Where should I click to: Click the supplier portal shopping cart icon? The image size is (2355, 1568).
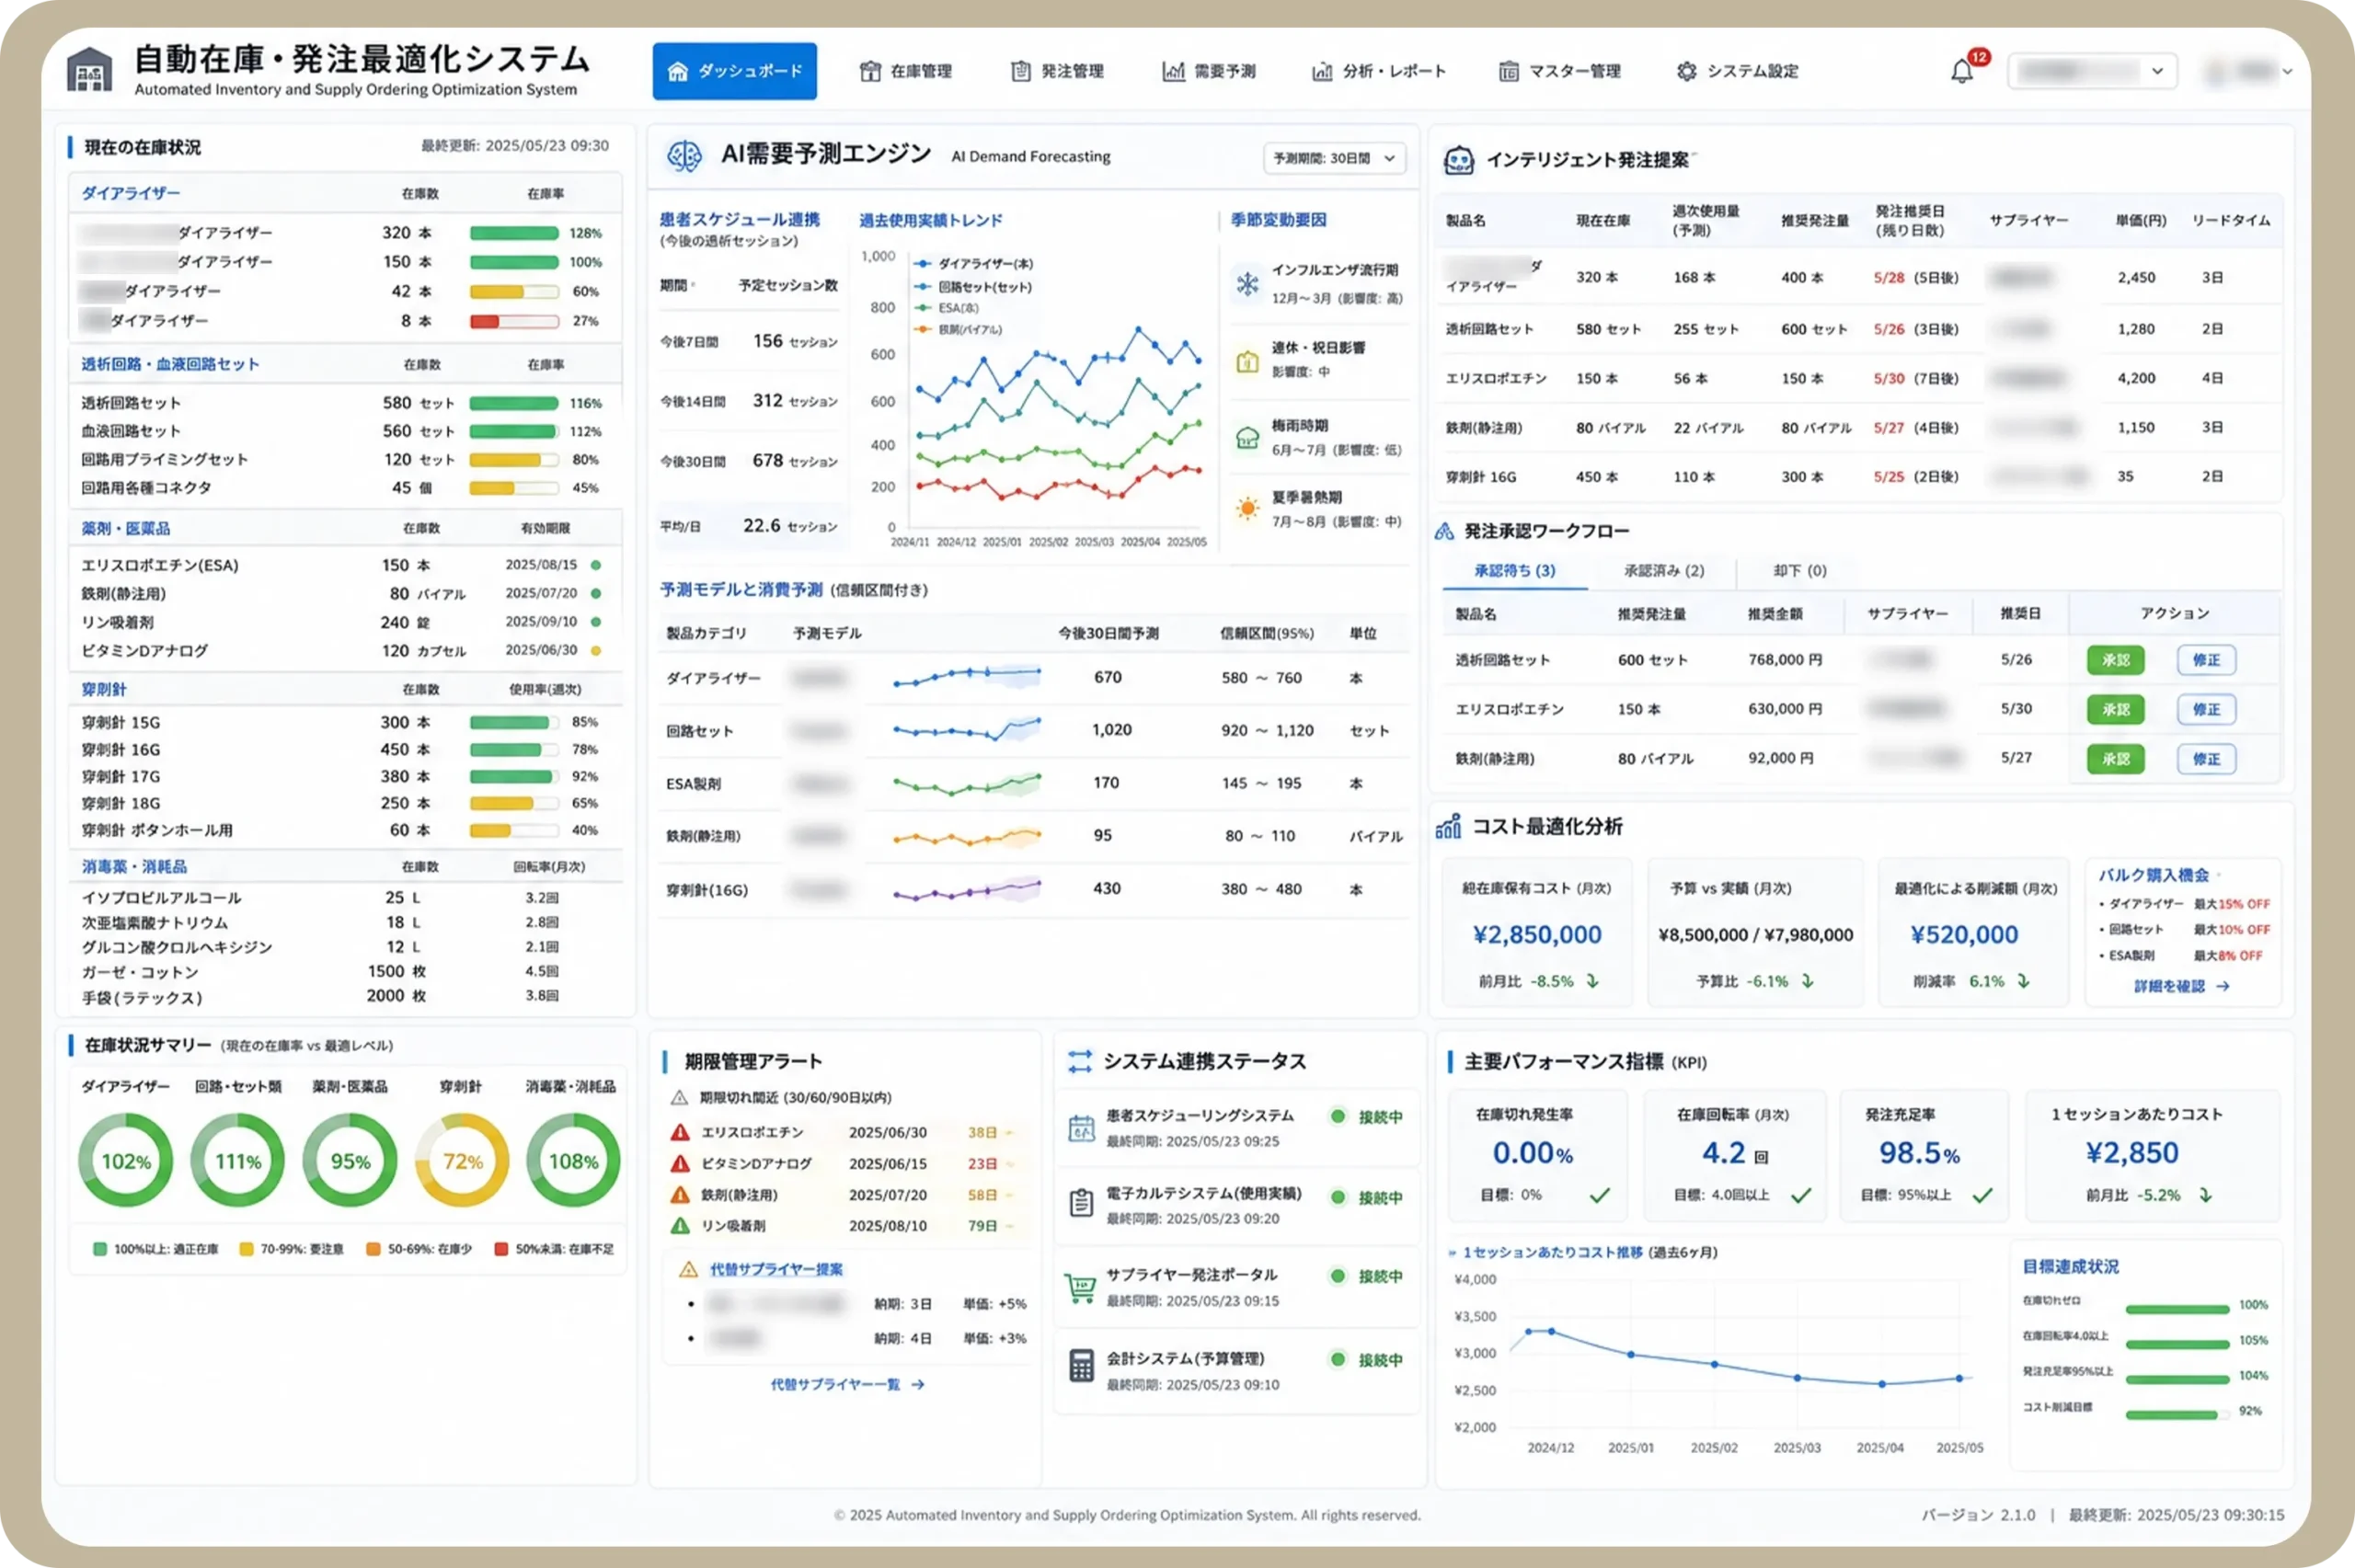tap(1080, 1287)
